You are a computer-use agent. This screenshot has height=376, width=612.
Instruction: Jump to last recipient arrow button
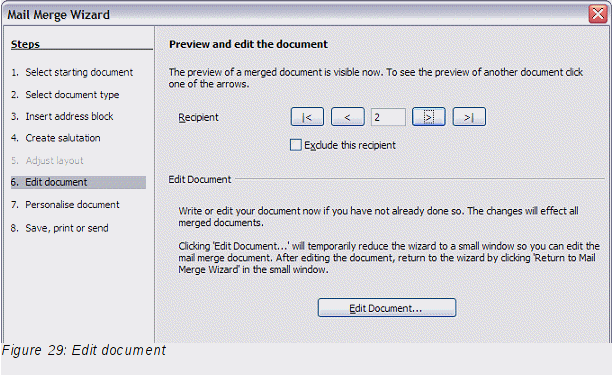click(469, 117)
